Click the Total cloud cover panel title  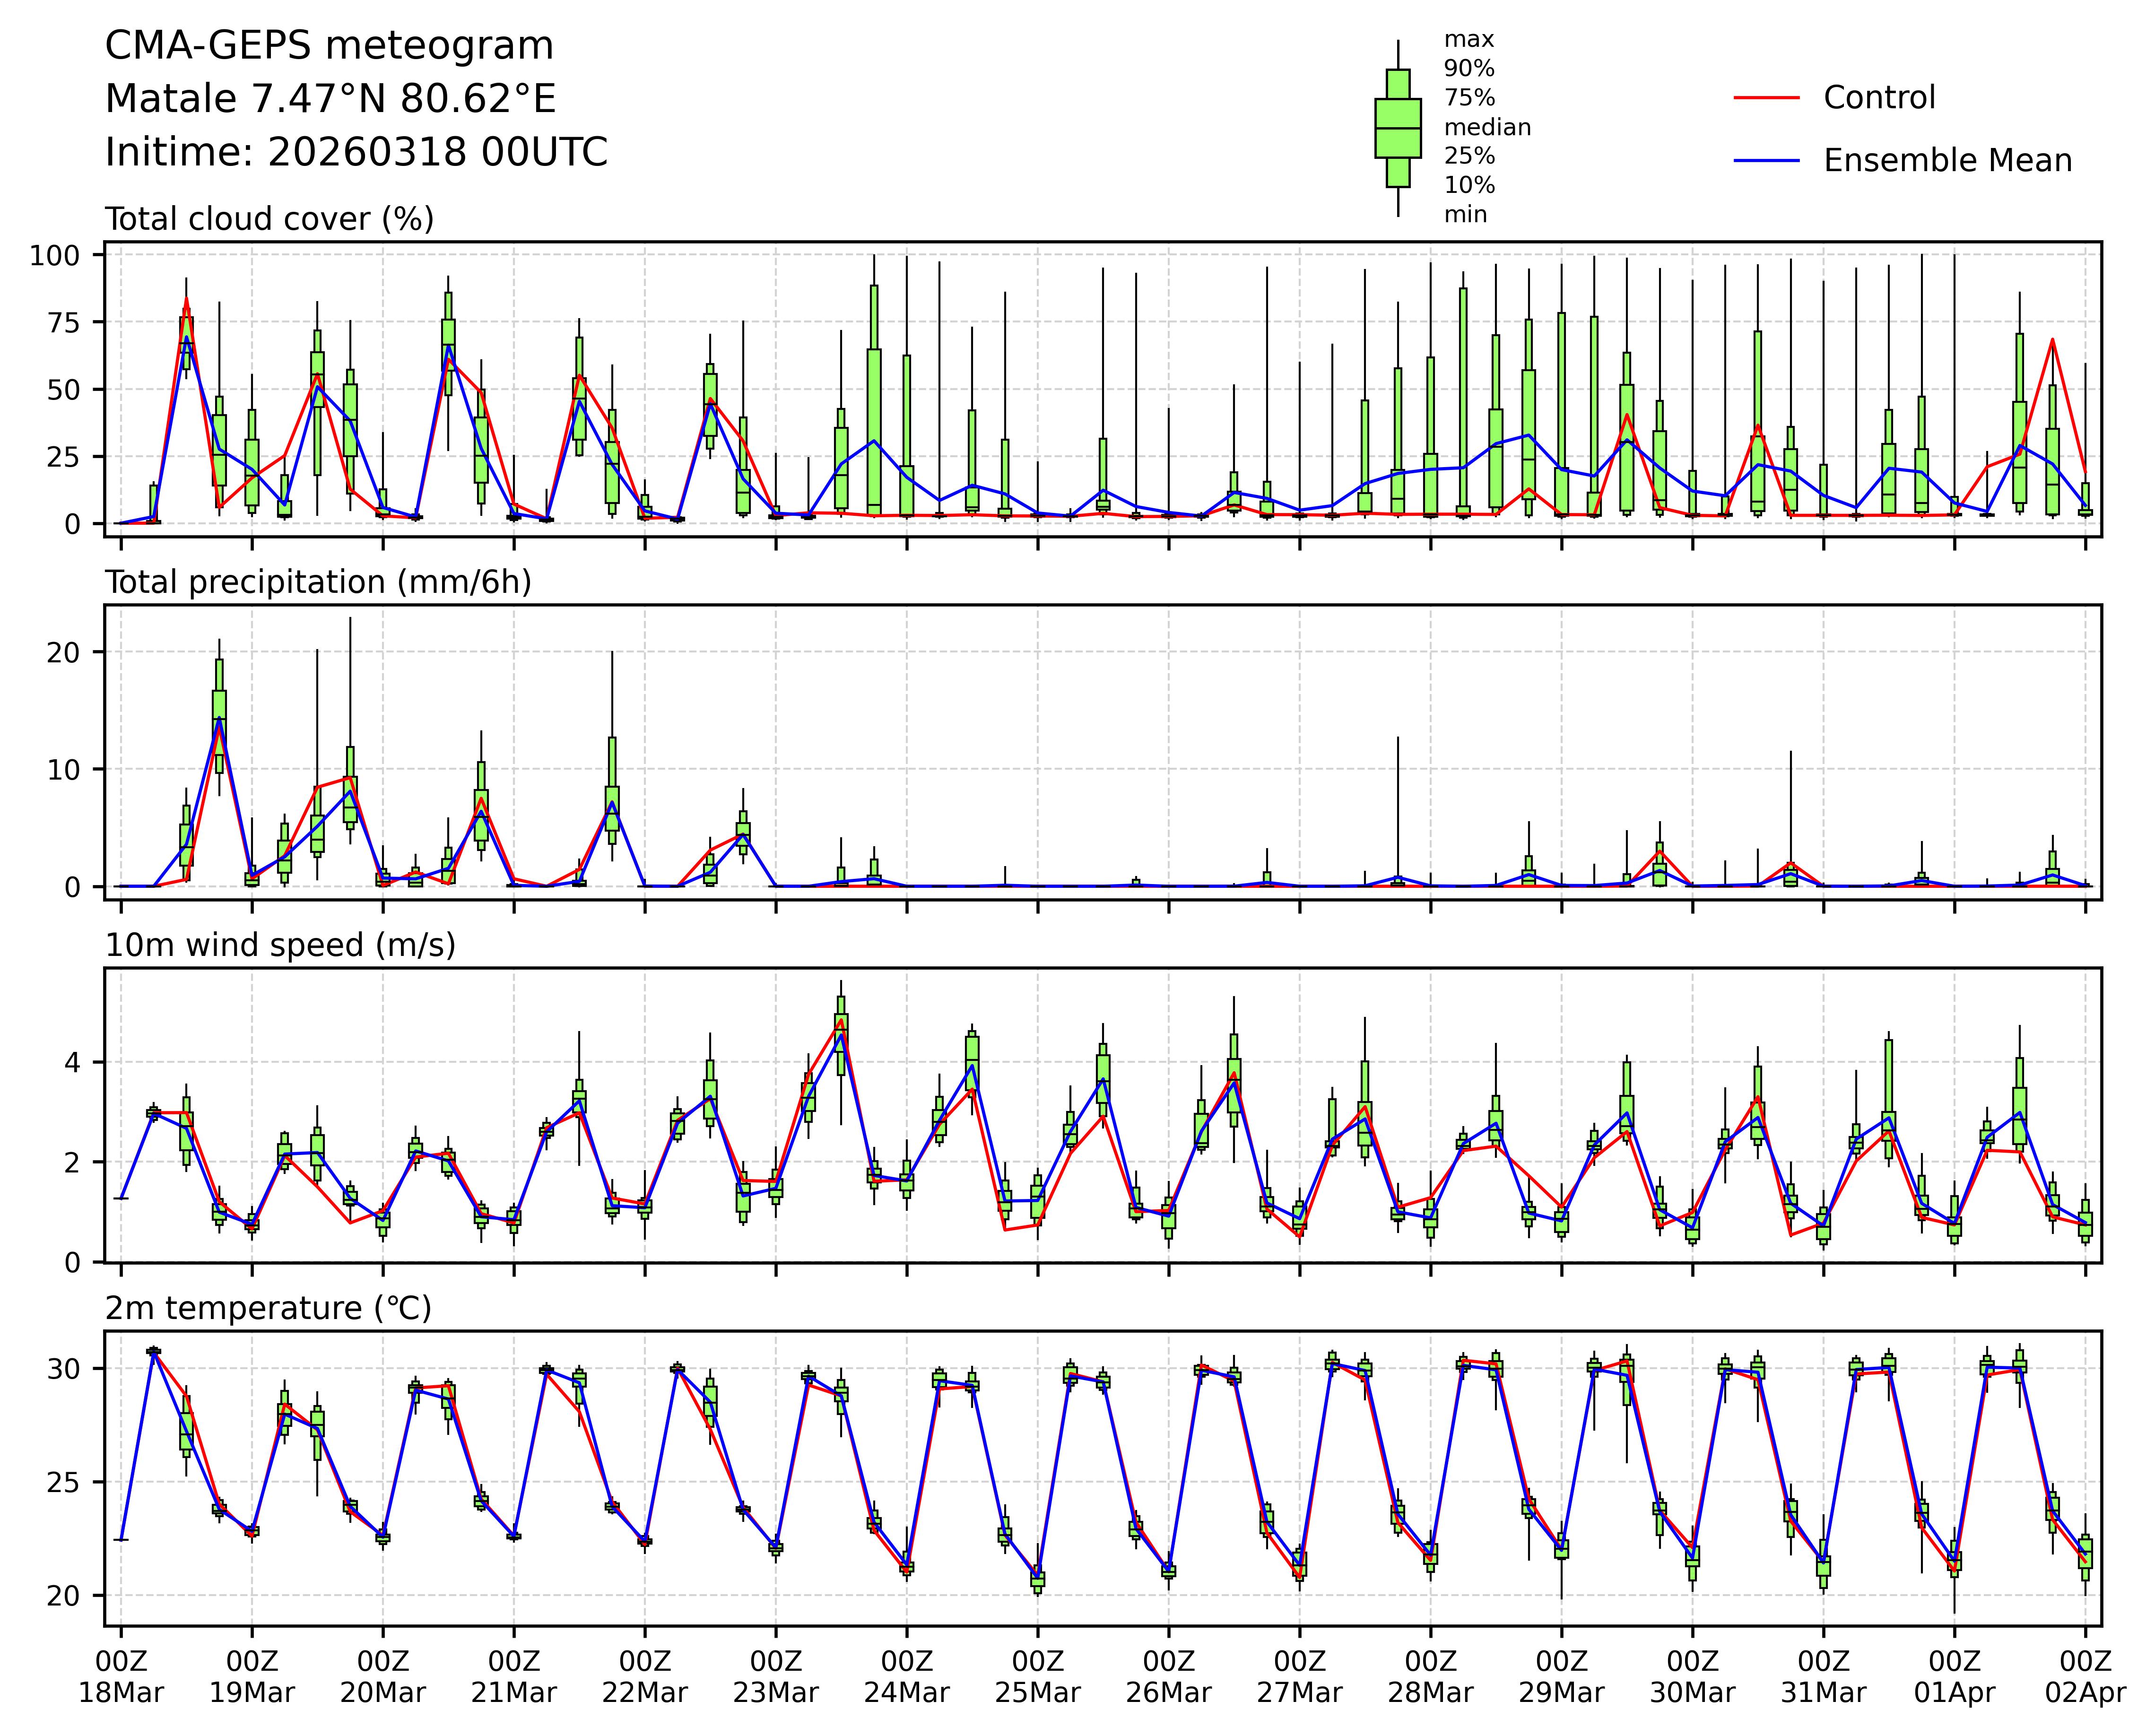click(269, 219)
